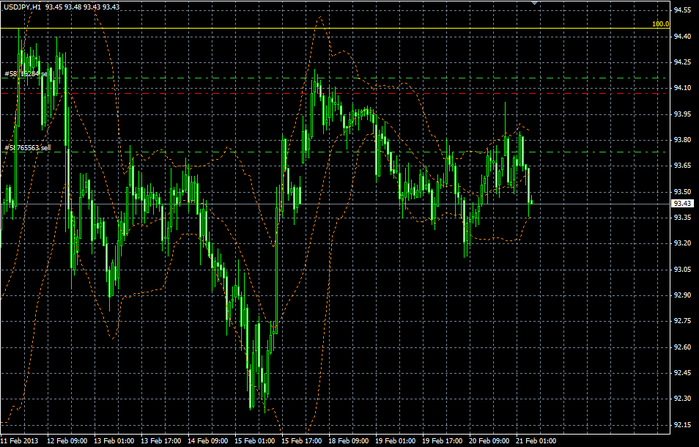Click the 13 Feb 01:00 time label
699x447 pixels.
click(x=114, y=441)
